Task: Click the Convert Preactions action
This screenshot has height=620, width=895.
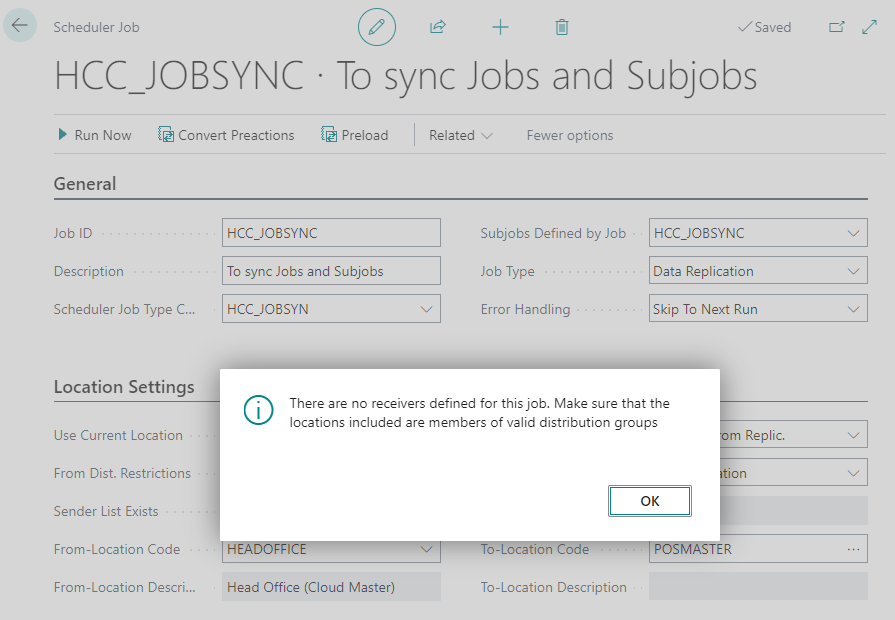Action: click(226, 135)
